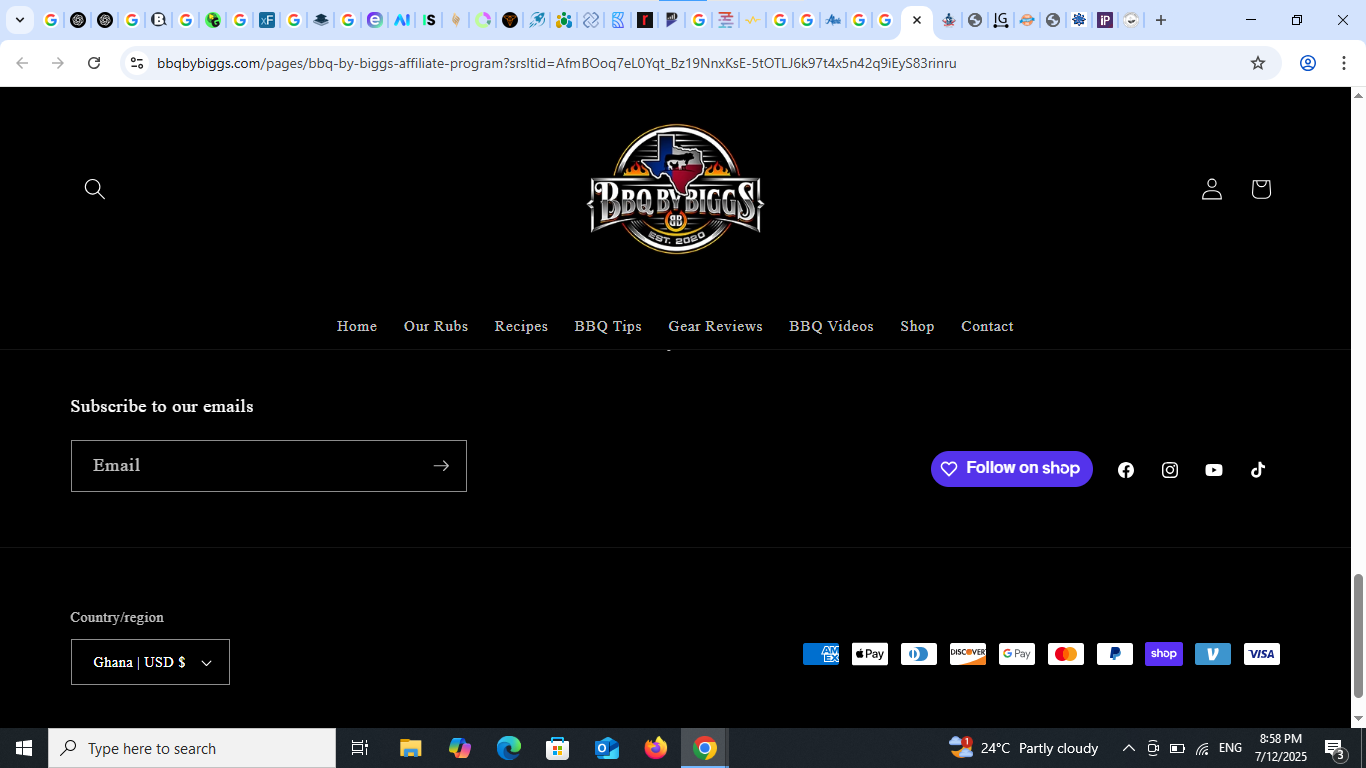
Task: Select the Country/region label text
Action: click(117, 617)
